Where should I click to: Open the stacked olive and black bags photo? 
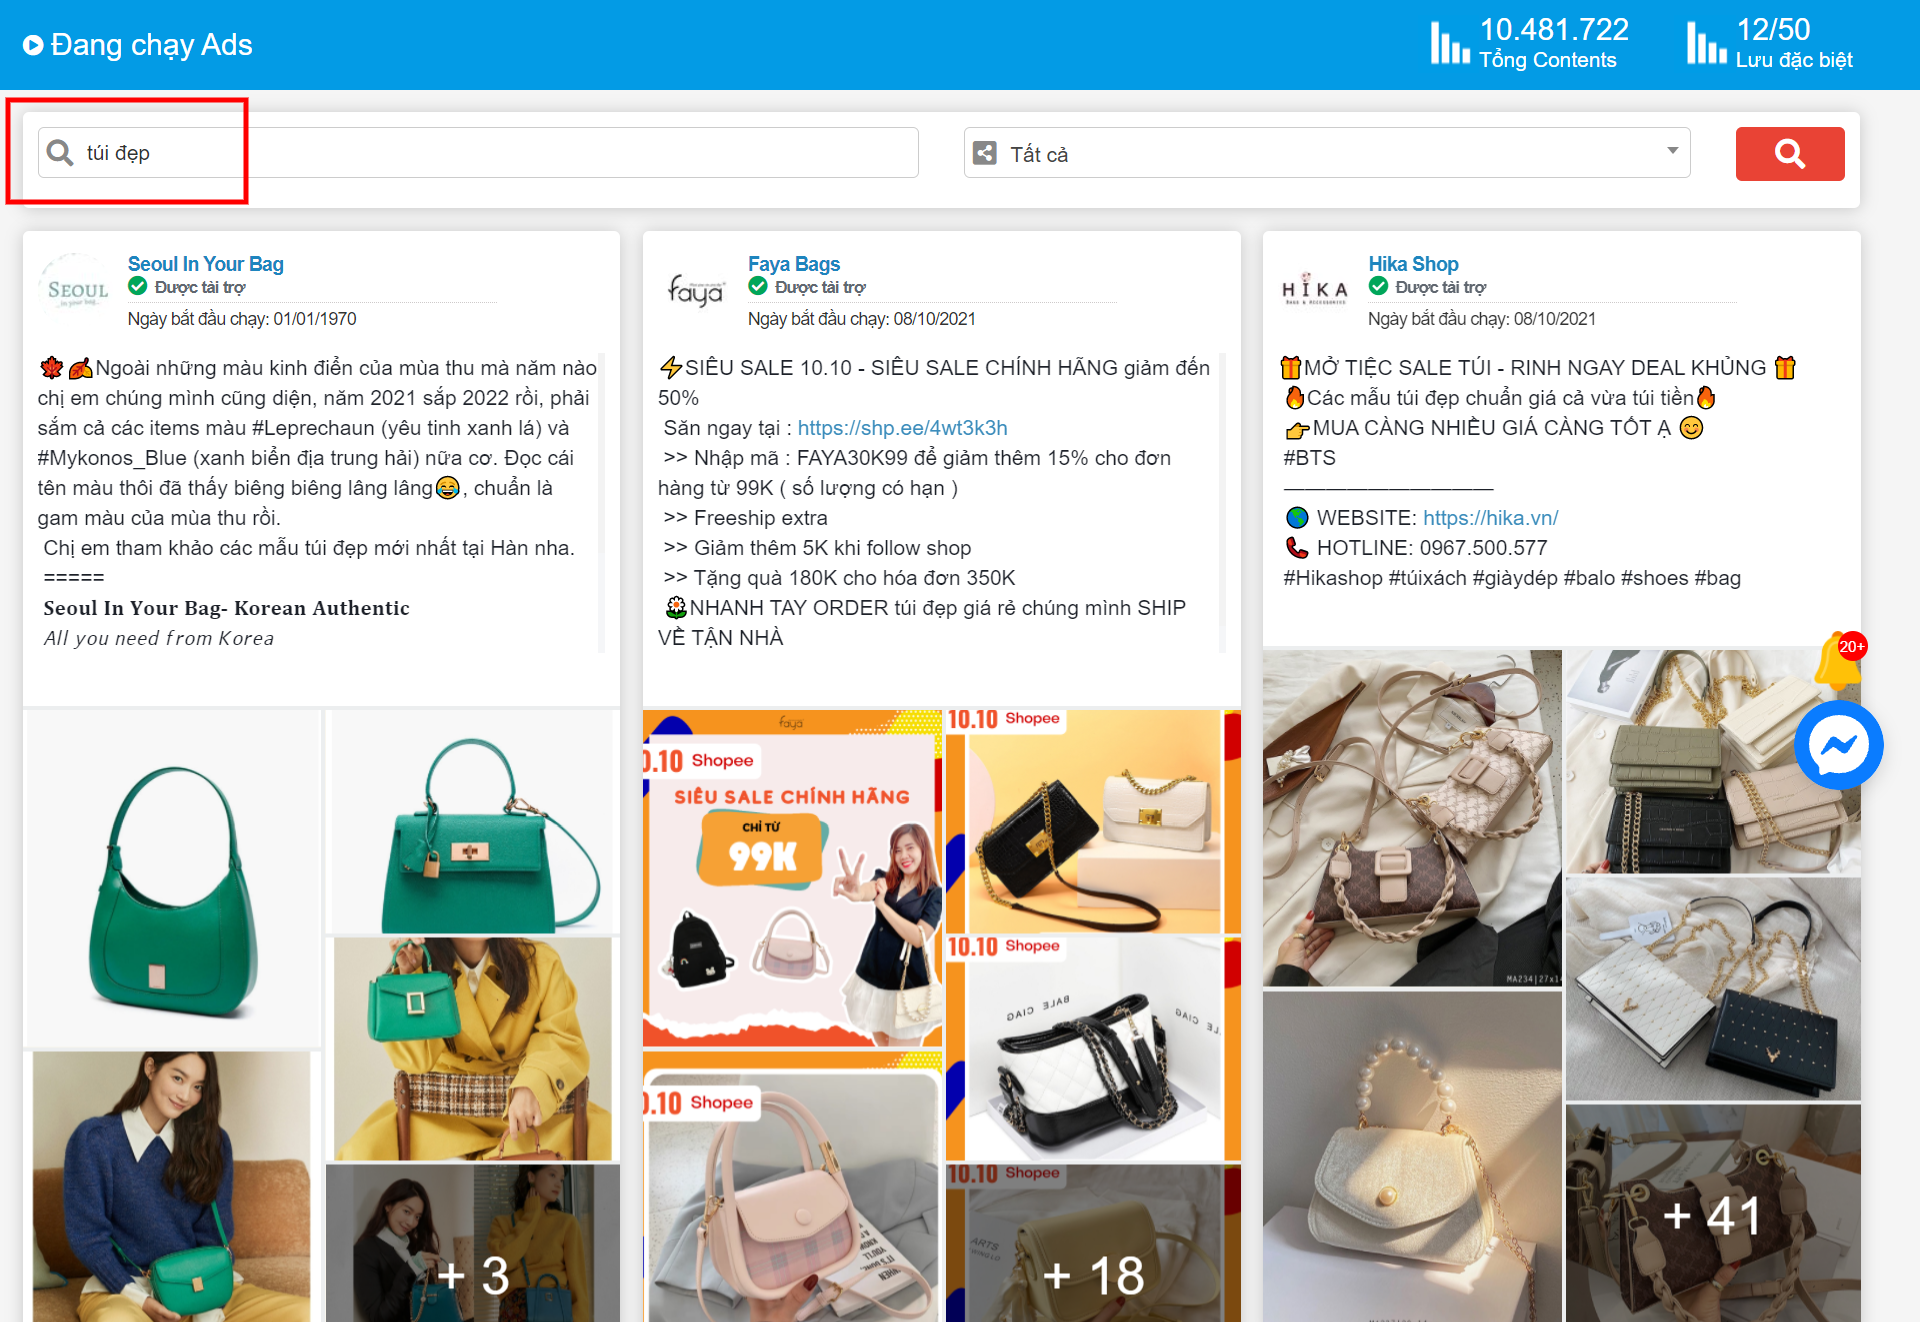(x=1713, y=762)
